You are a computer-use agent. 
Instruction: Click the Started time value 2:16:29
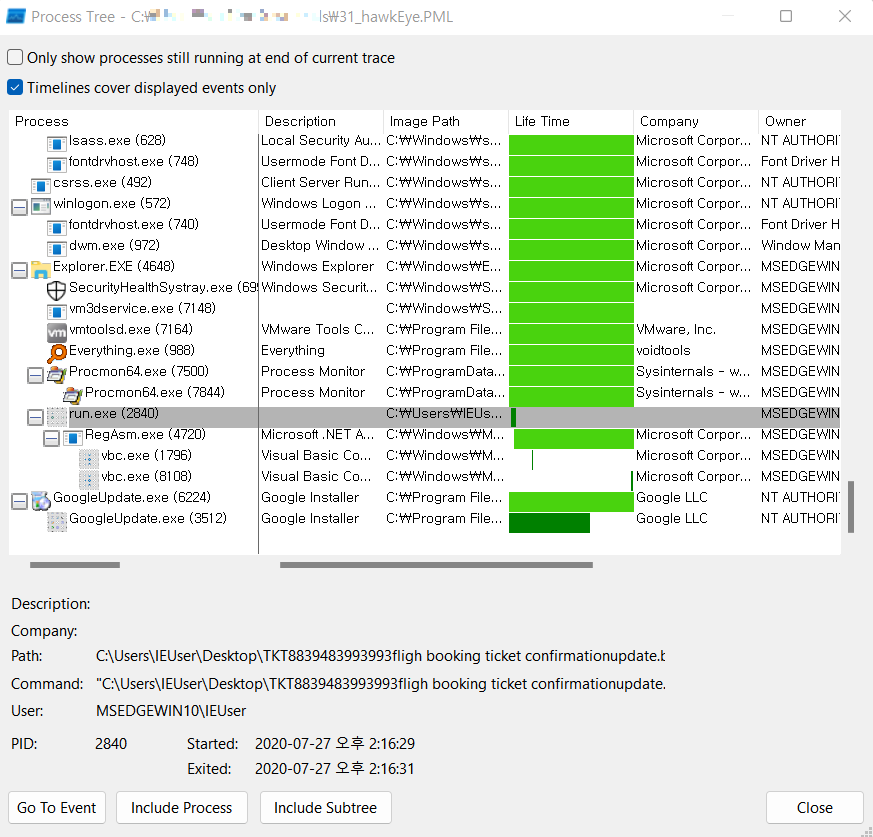(x=335, y=743)
